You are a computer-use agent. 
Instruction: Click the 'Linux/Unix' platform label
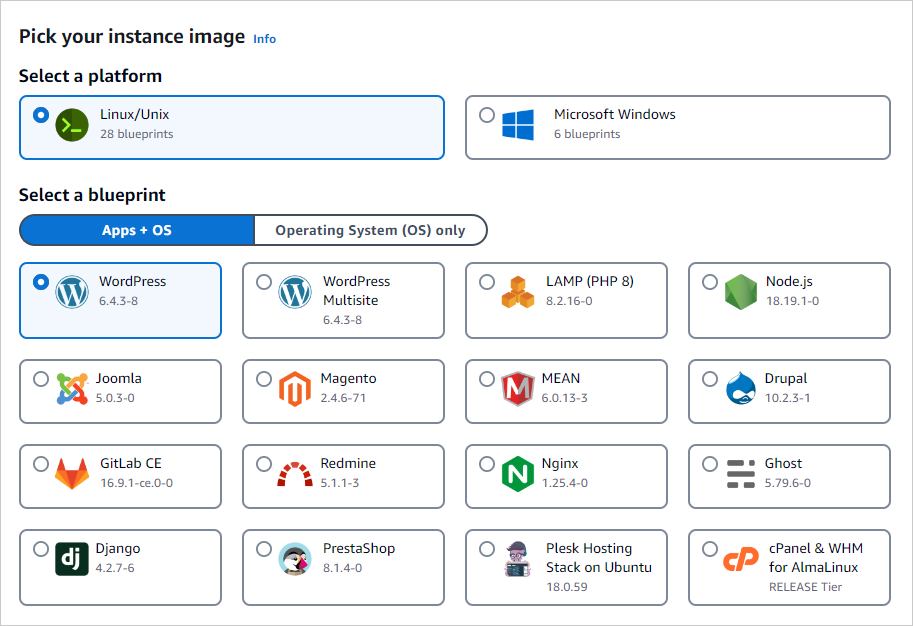135,114
